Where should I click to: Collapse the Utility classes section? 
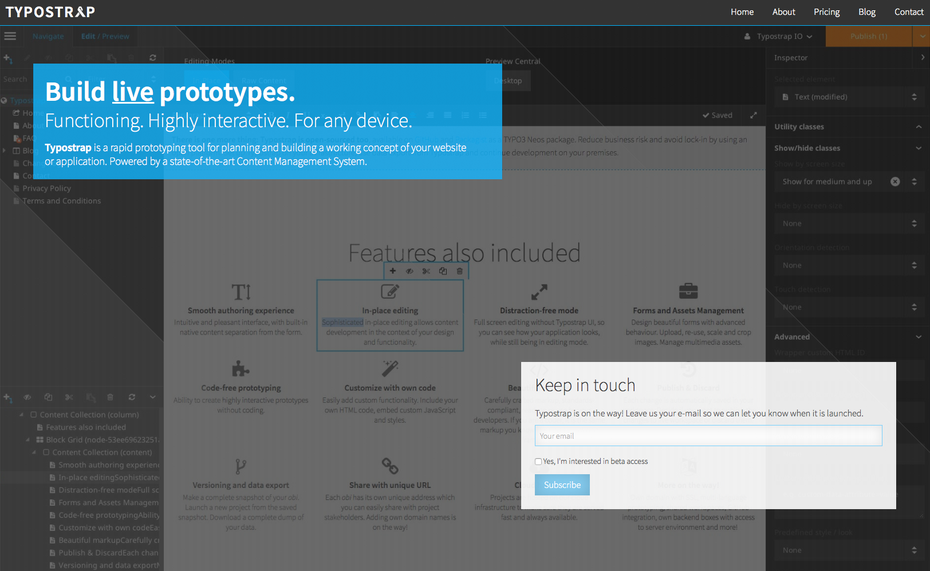[919, 126]
